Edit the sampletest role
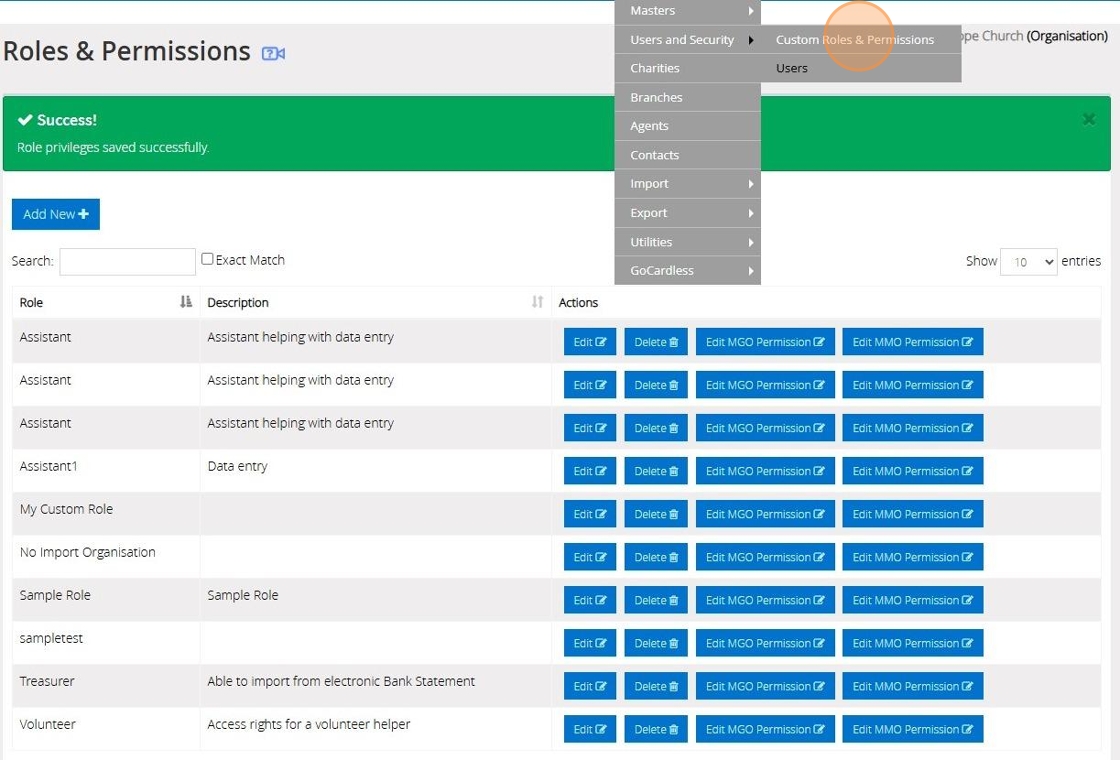 pyautogui.click(x=590, y=643)
